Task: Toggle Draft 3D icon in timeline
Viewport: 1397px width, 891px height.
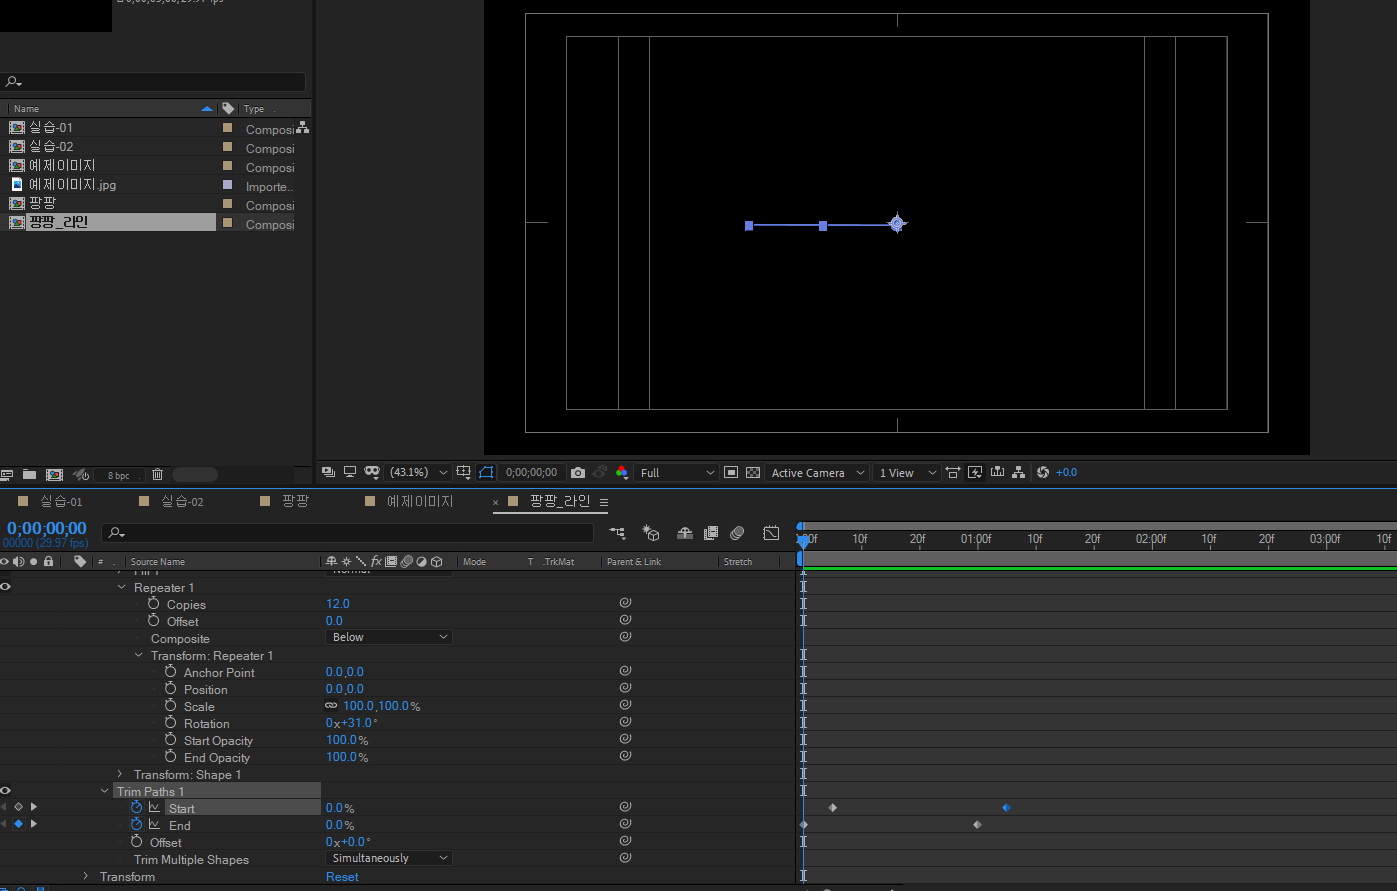Action: (651, 533)
